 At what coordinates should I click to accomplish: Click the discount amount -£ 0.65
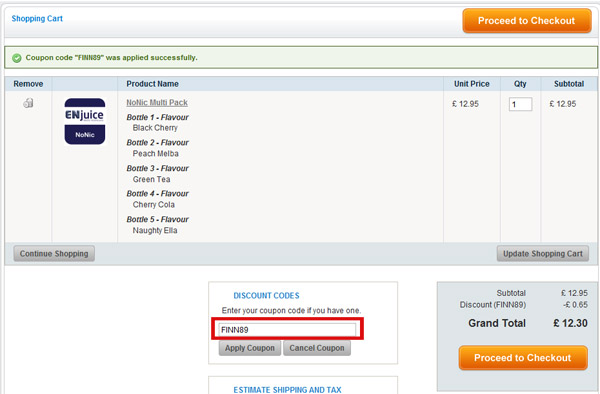[575, 305]
